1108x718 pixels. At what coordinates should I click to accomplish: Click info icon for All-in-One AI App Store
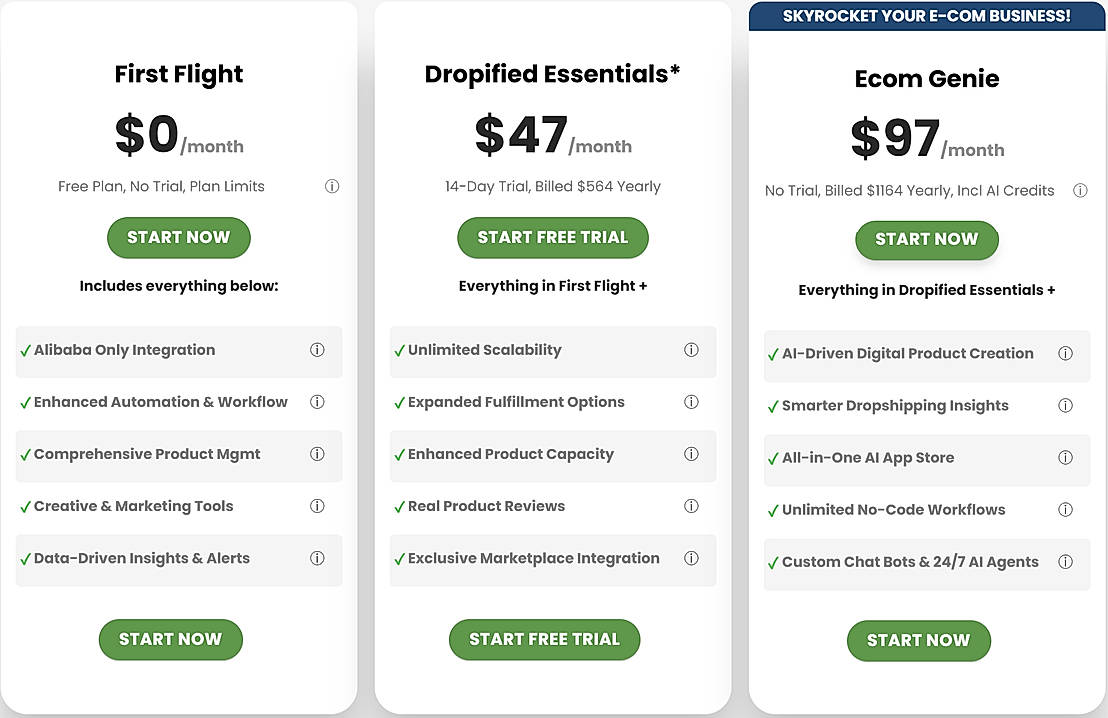(x=1065, y=458)
